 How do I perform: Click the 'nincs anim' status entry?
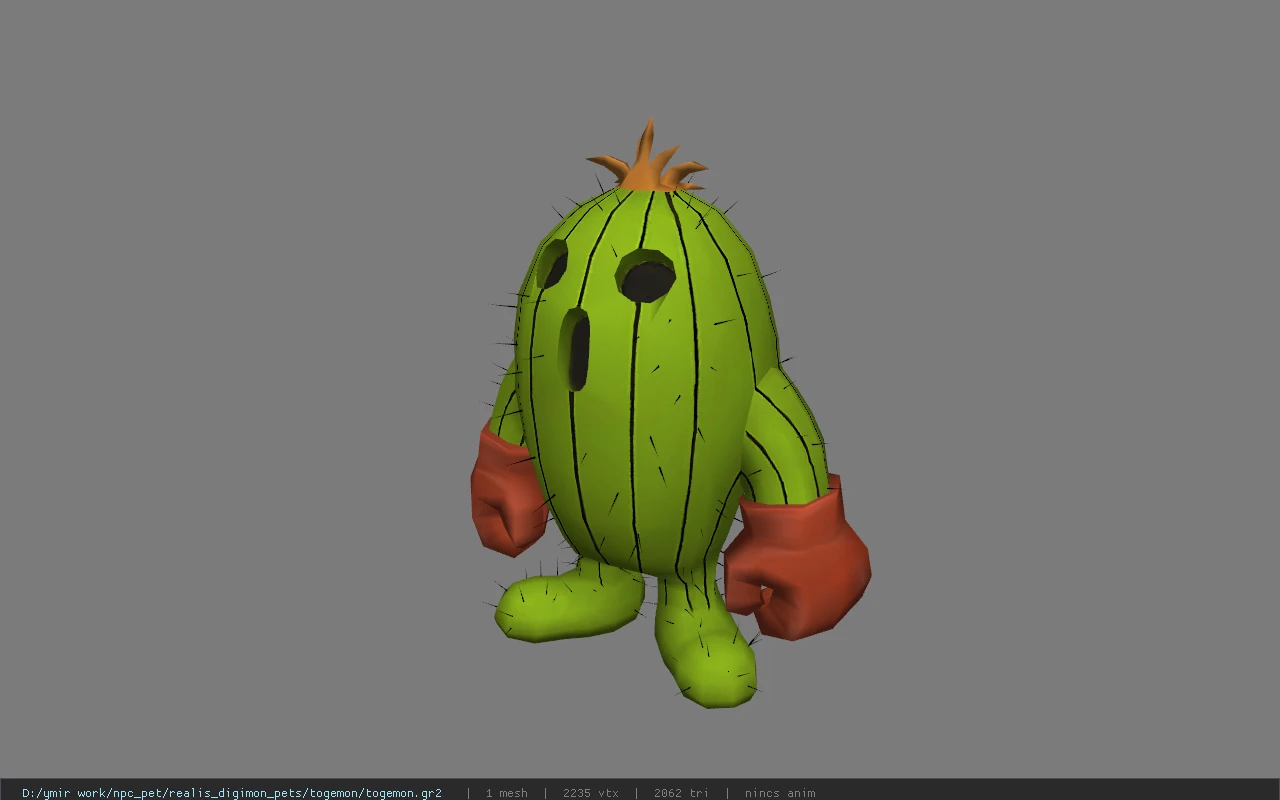pos(779,793)
